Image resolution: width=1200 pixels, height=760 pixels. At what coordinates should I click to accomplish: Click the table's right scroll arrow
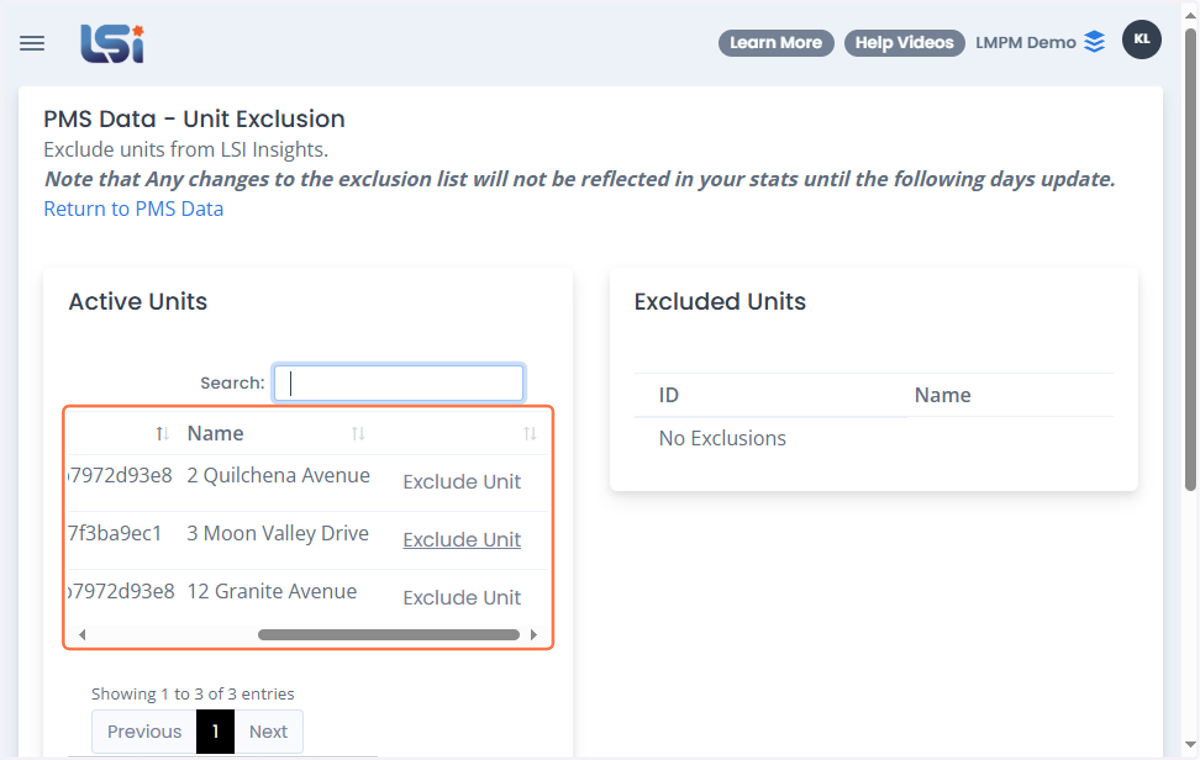click(x=534, y=635)
